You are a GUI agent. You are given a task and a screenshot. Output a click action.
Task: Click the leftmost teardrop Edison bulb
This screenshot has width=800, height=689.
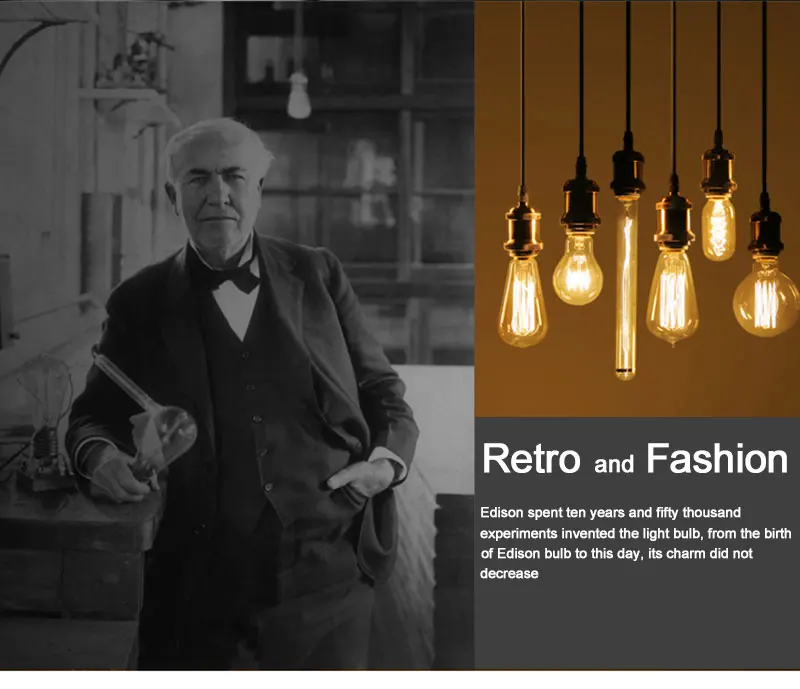(x=522, y=301)
